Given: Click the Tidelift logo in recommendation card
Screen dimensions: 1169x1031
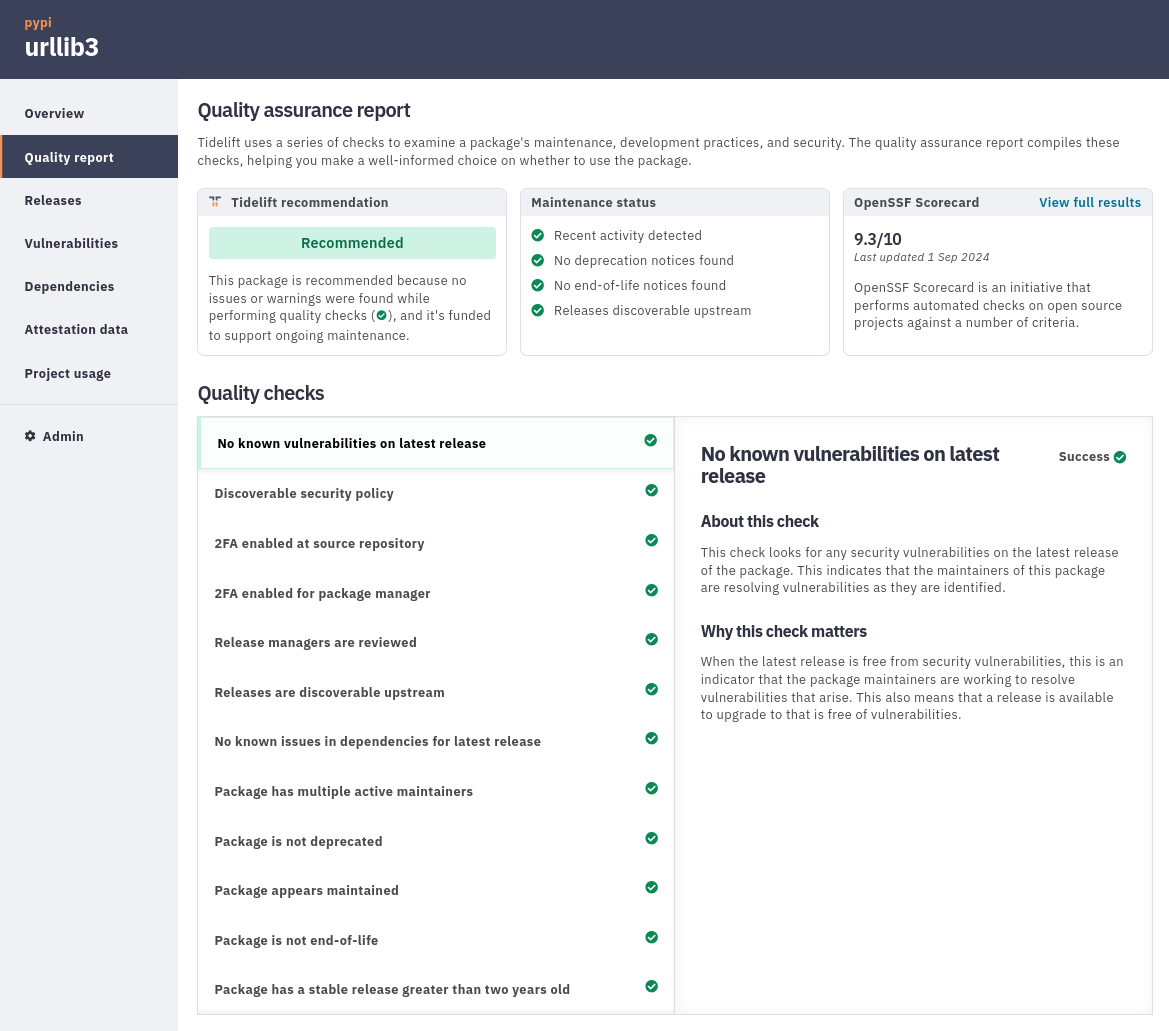Looking at the screenshot, I should tap(214, 201).
